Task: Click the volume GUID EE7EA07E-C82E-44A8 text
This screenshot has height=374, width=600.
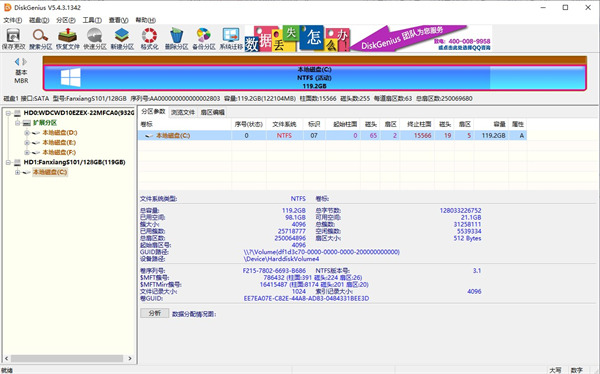Action: [x=307, y=298]
